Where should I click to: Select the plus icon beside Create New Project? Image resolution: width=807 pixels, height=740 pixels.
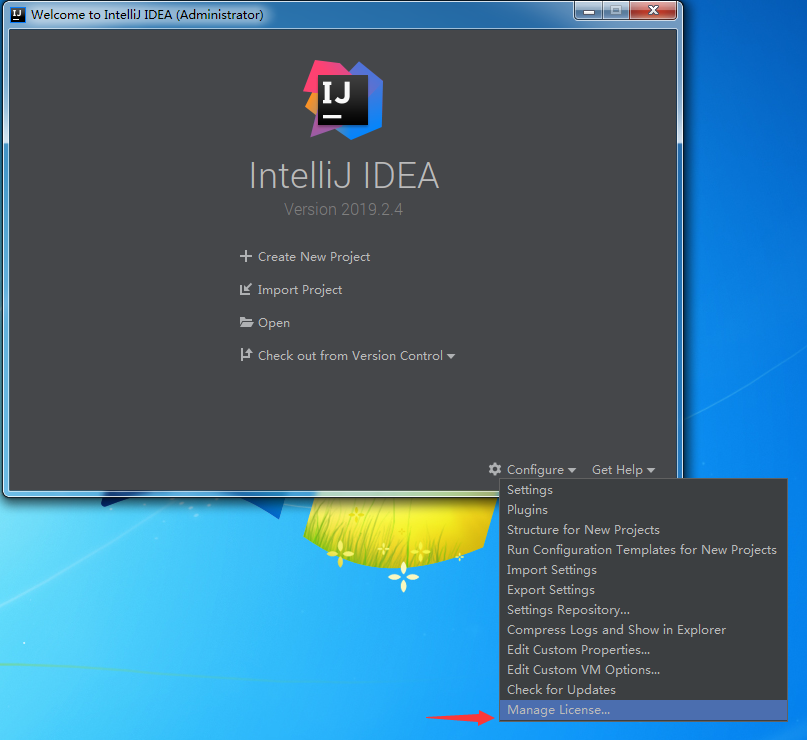(246, 256)
